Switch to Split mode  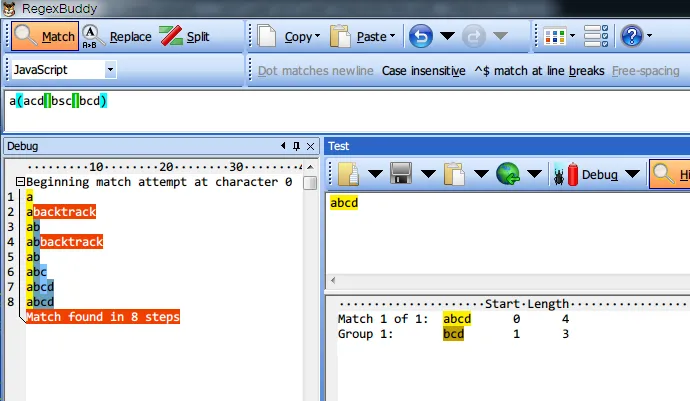point(184,37)
